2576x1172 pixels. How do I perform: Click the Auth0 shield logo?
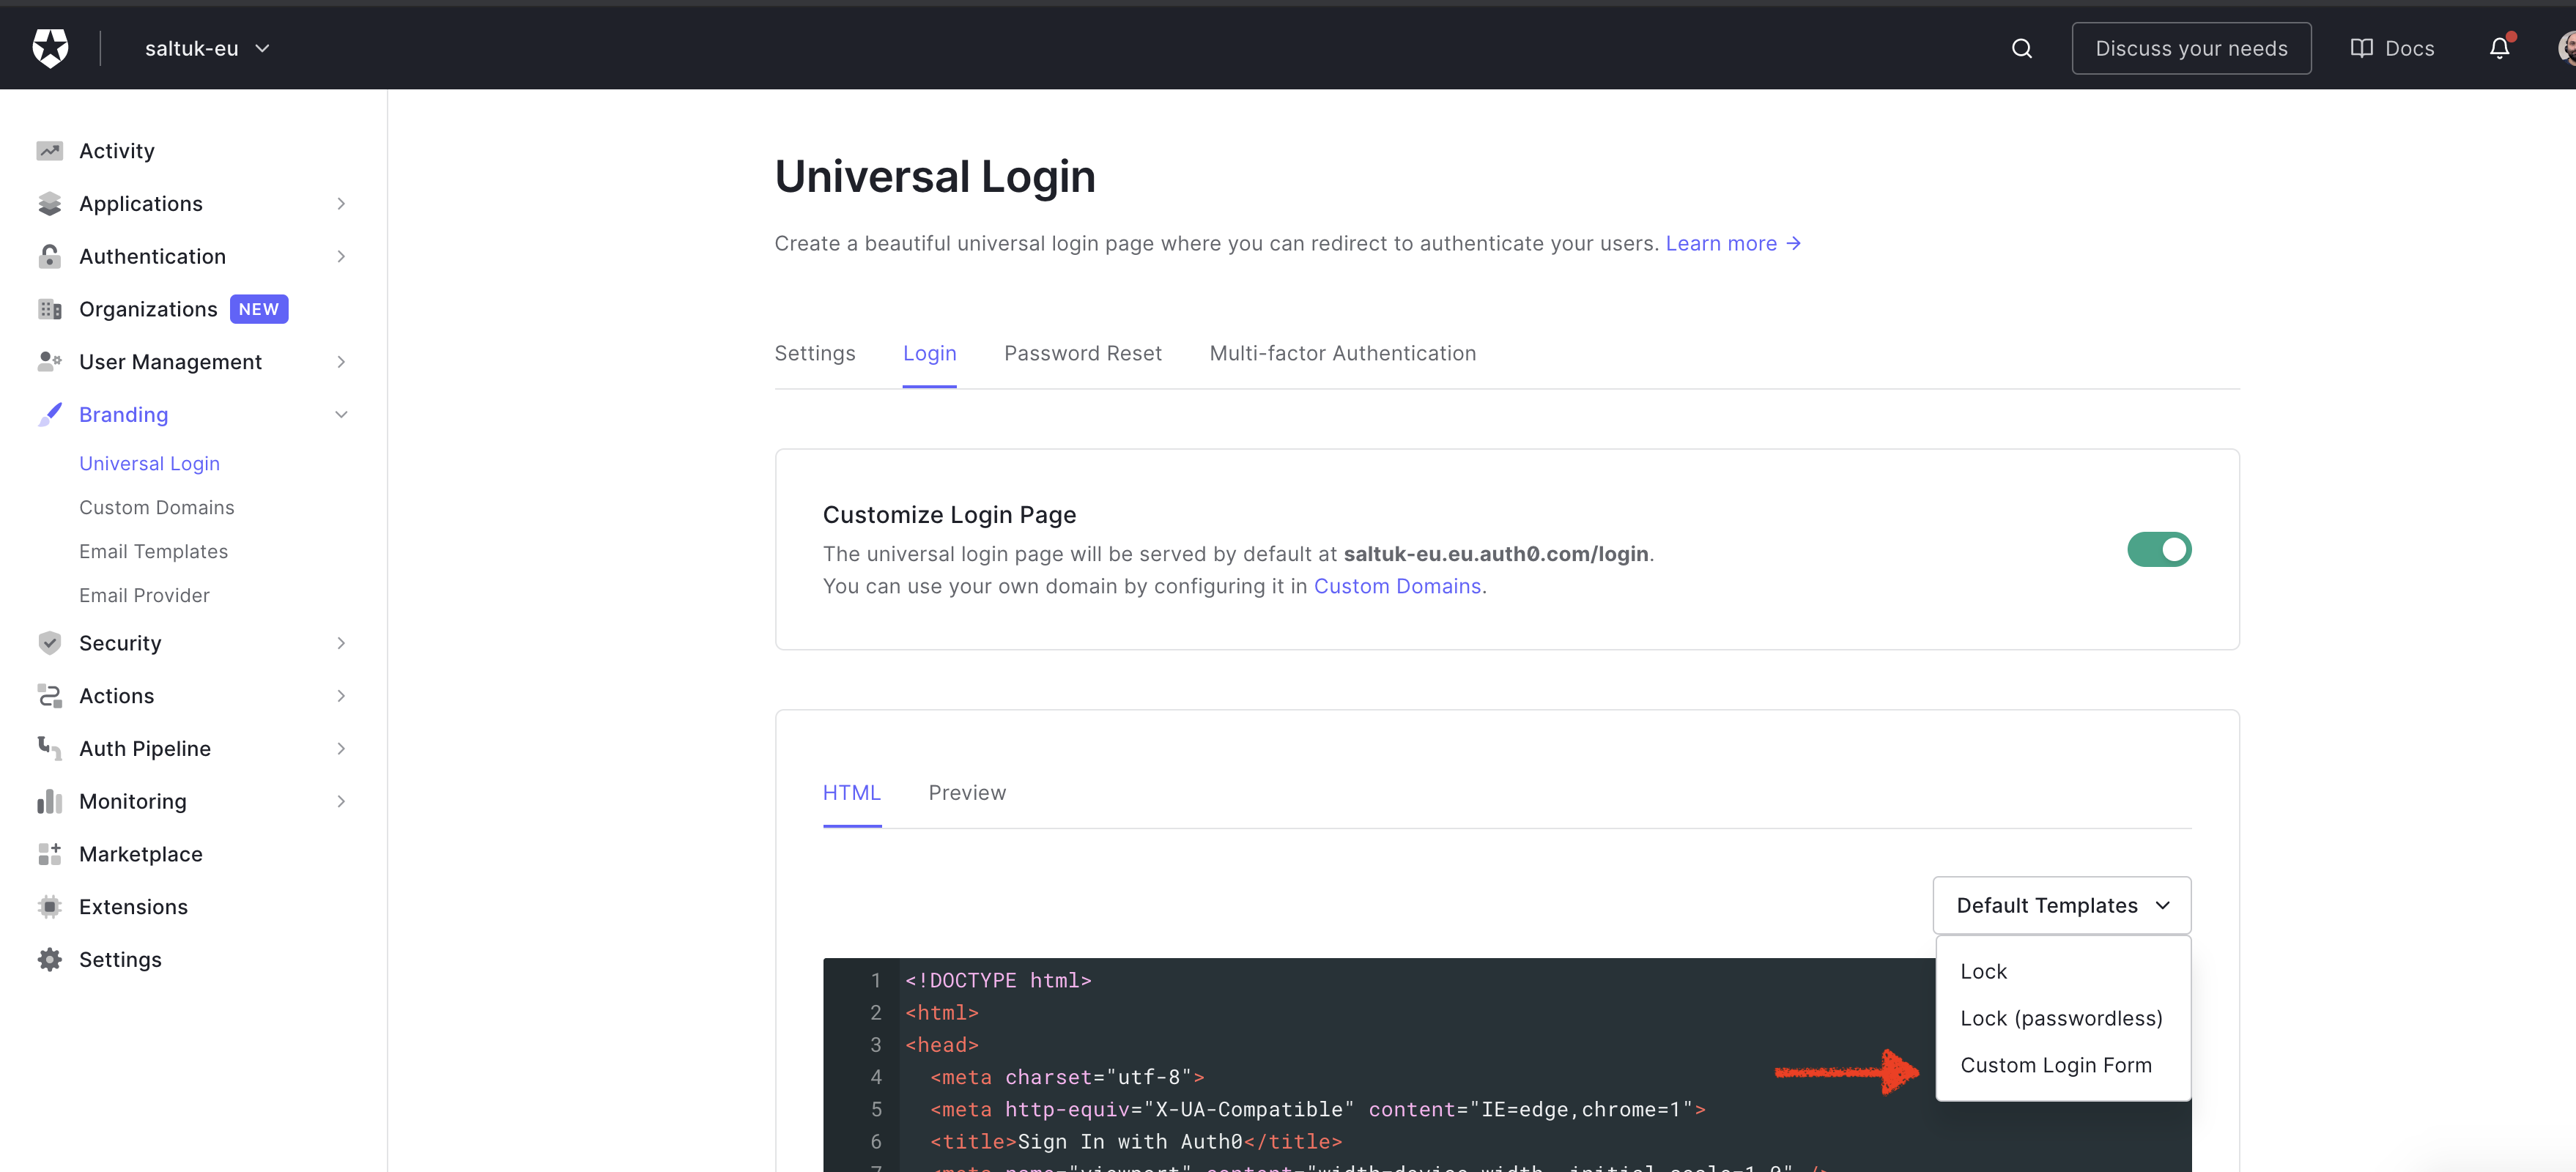tap(50, 48)
